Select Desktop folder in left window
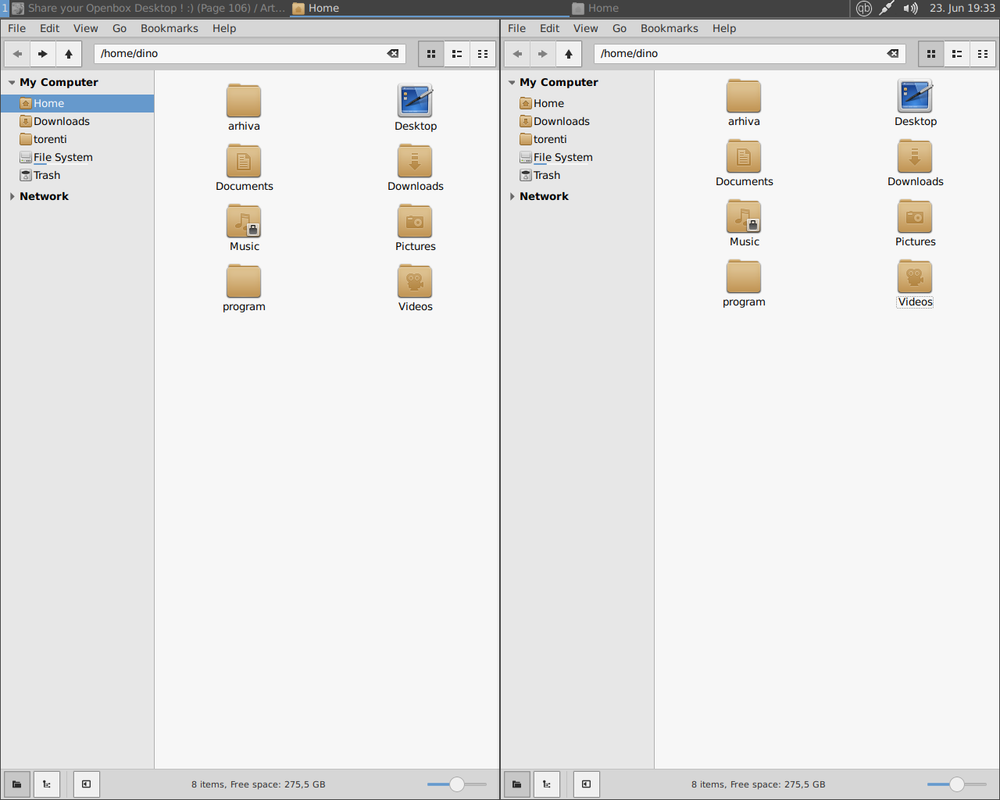The width and height of the screenshot is (1000, 800). [x=415, y=107]
